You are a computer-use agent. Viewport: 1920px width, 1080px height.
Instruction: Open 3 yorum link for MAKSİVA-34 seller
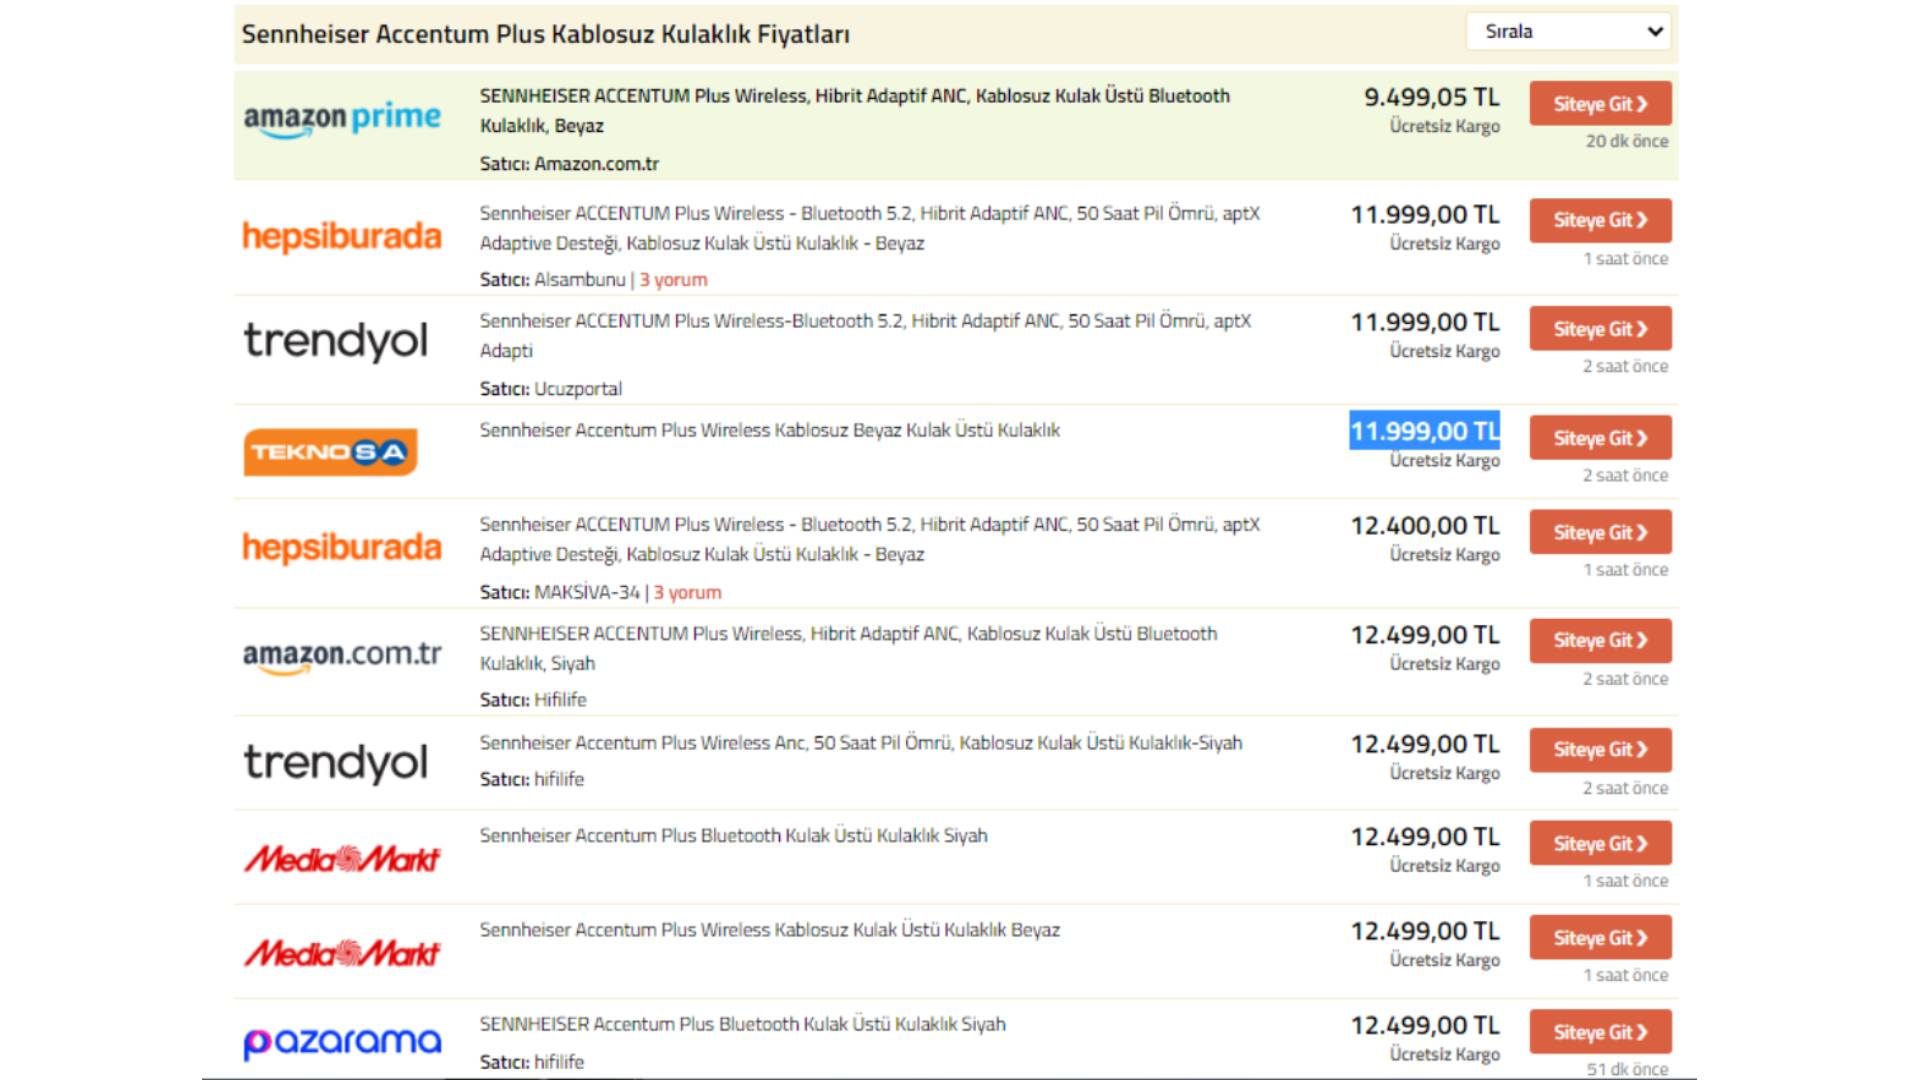(687, 592)
